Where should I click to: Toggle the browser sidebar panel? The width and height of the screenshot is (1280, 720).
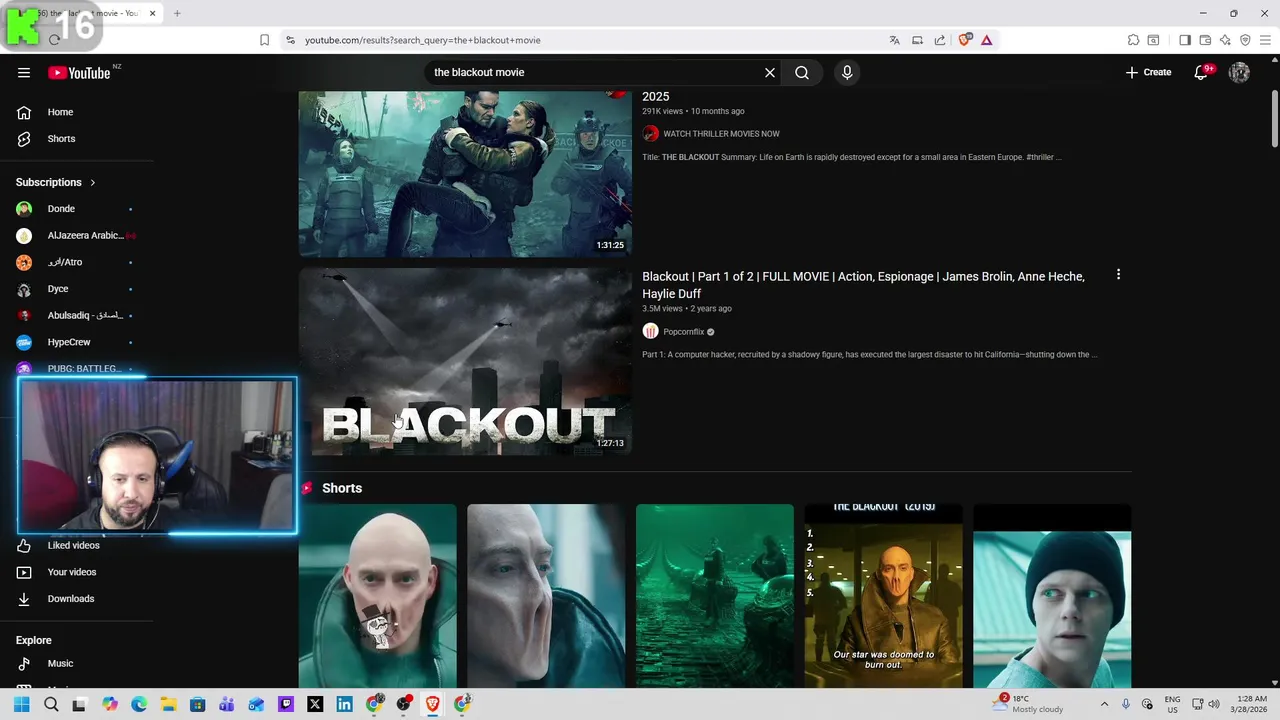[x=1185, y=40]
